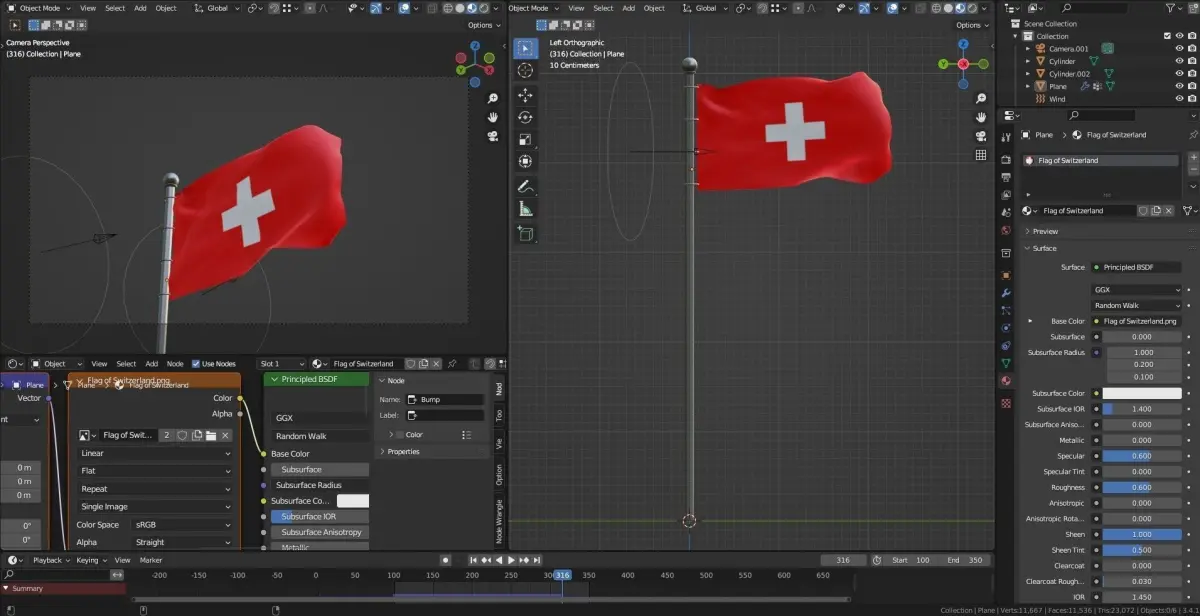
Task: Click current frame 316 marker on timeline
Action: tap(562, 575)
